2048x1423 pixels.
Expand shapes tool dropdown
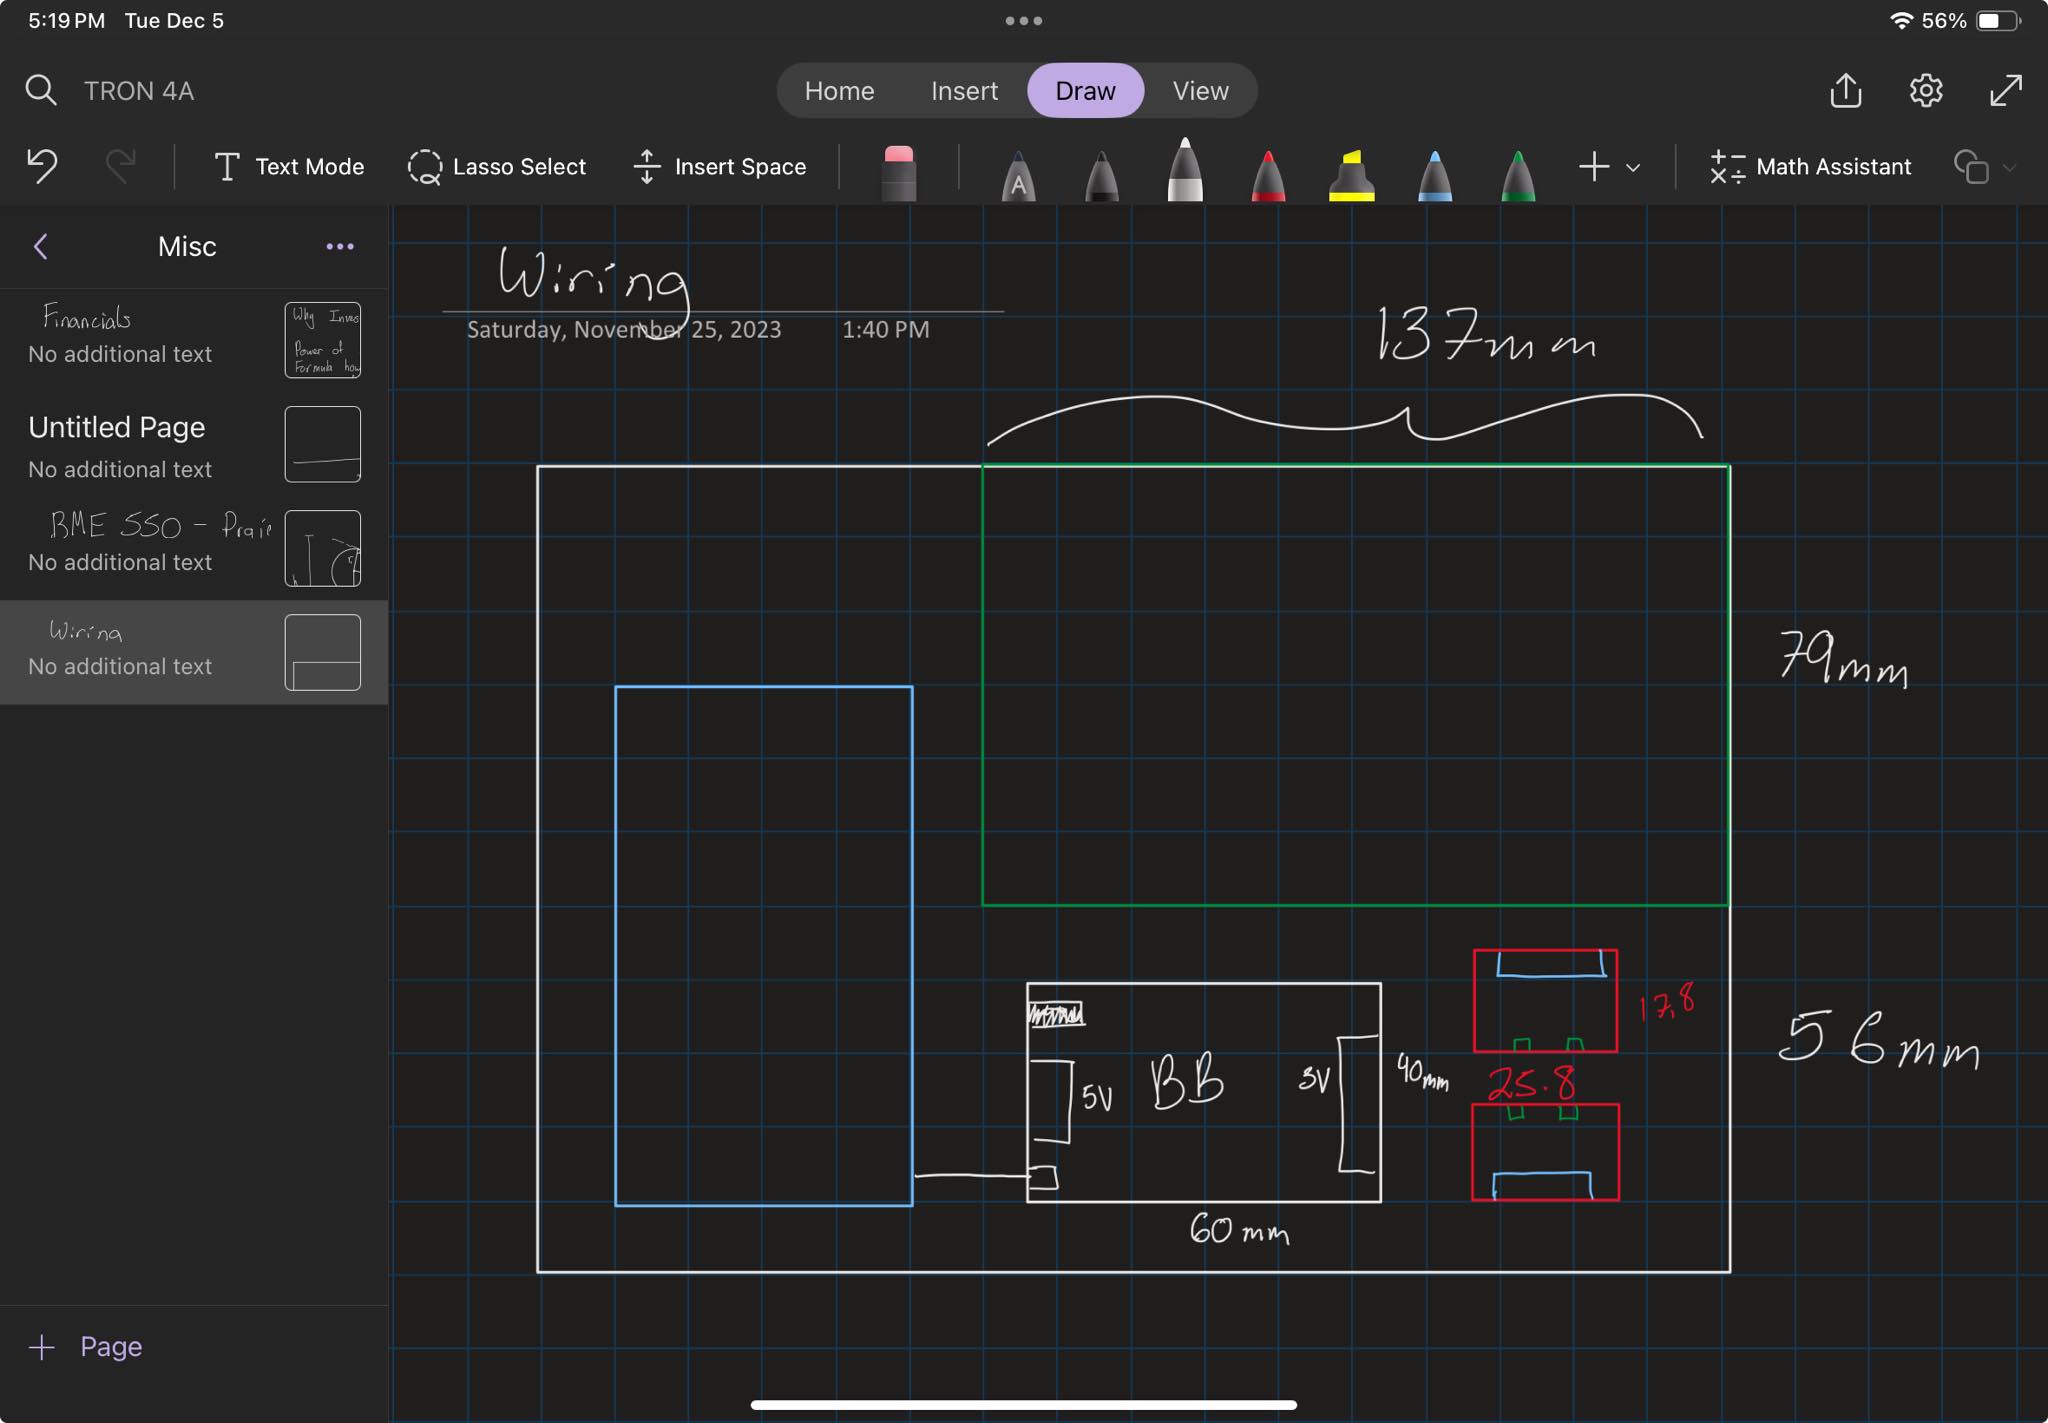click(x=2009, y=168)
